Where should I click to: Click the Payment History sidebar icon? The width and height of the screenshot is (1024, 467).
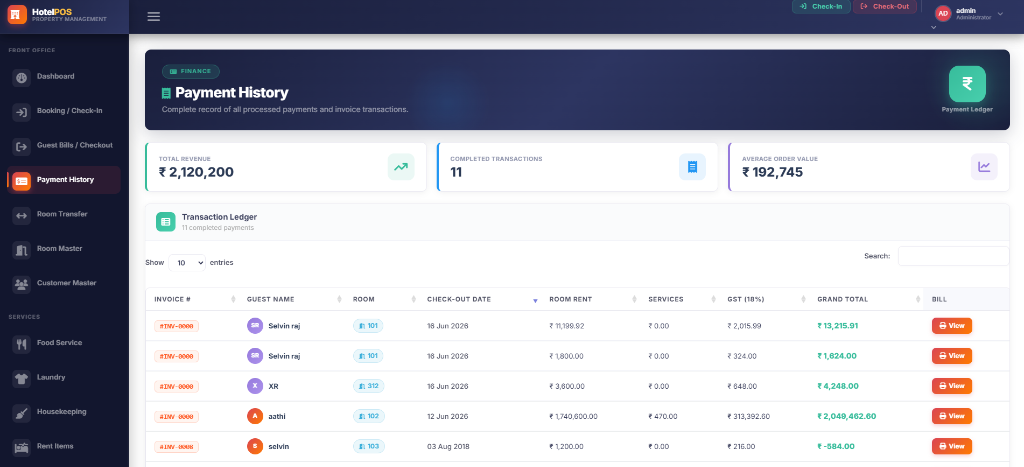[x=22, y=181]
